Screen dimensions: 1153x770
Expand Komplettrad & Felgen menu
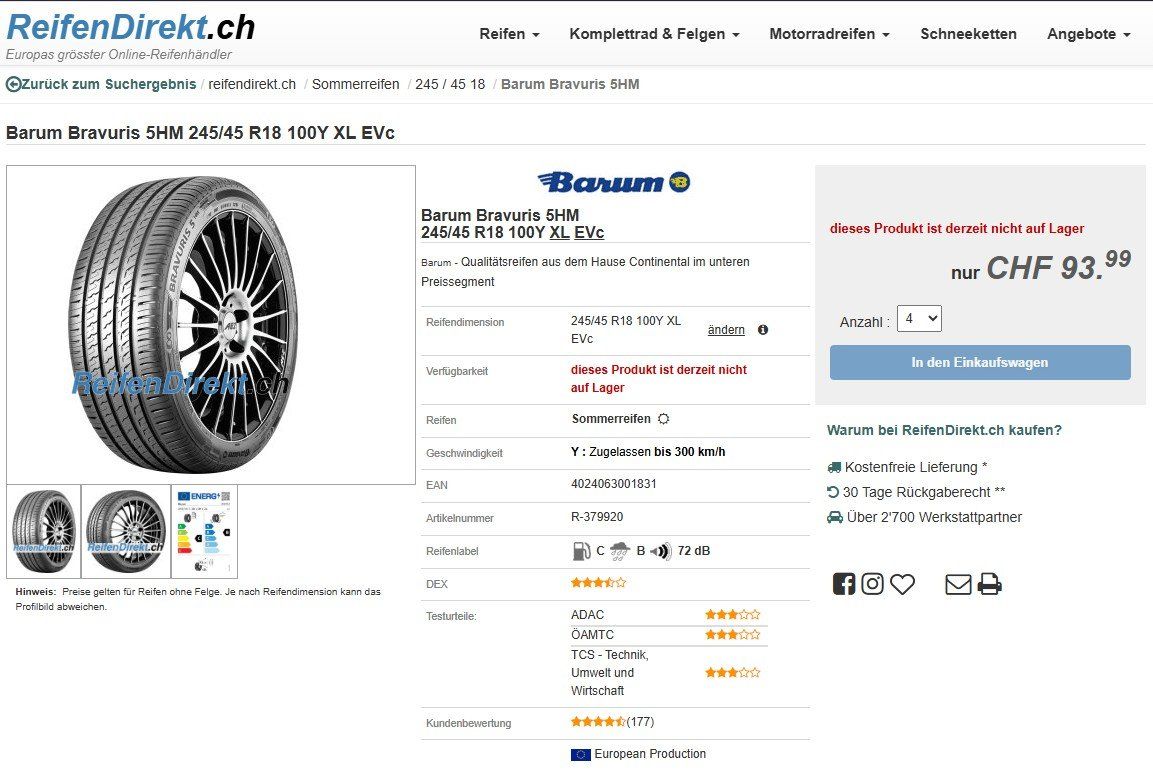[654, 34]
